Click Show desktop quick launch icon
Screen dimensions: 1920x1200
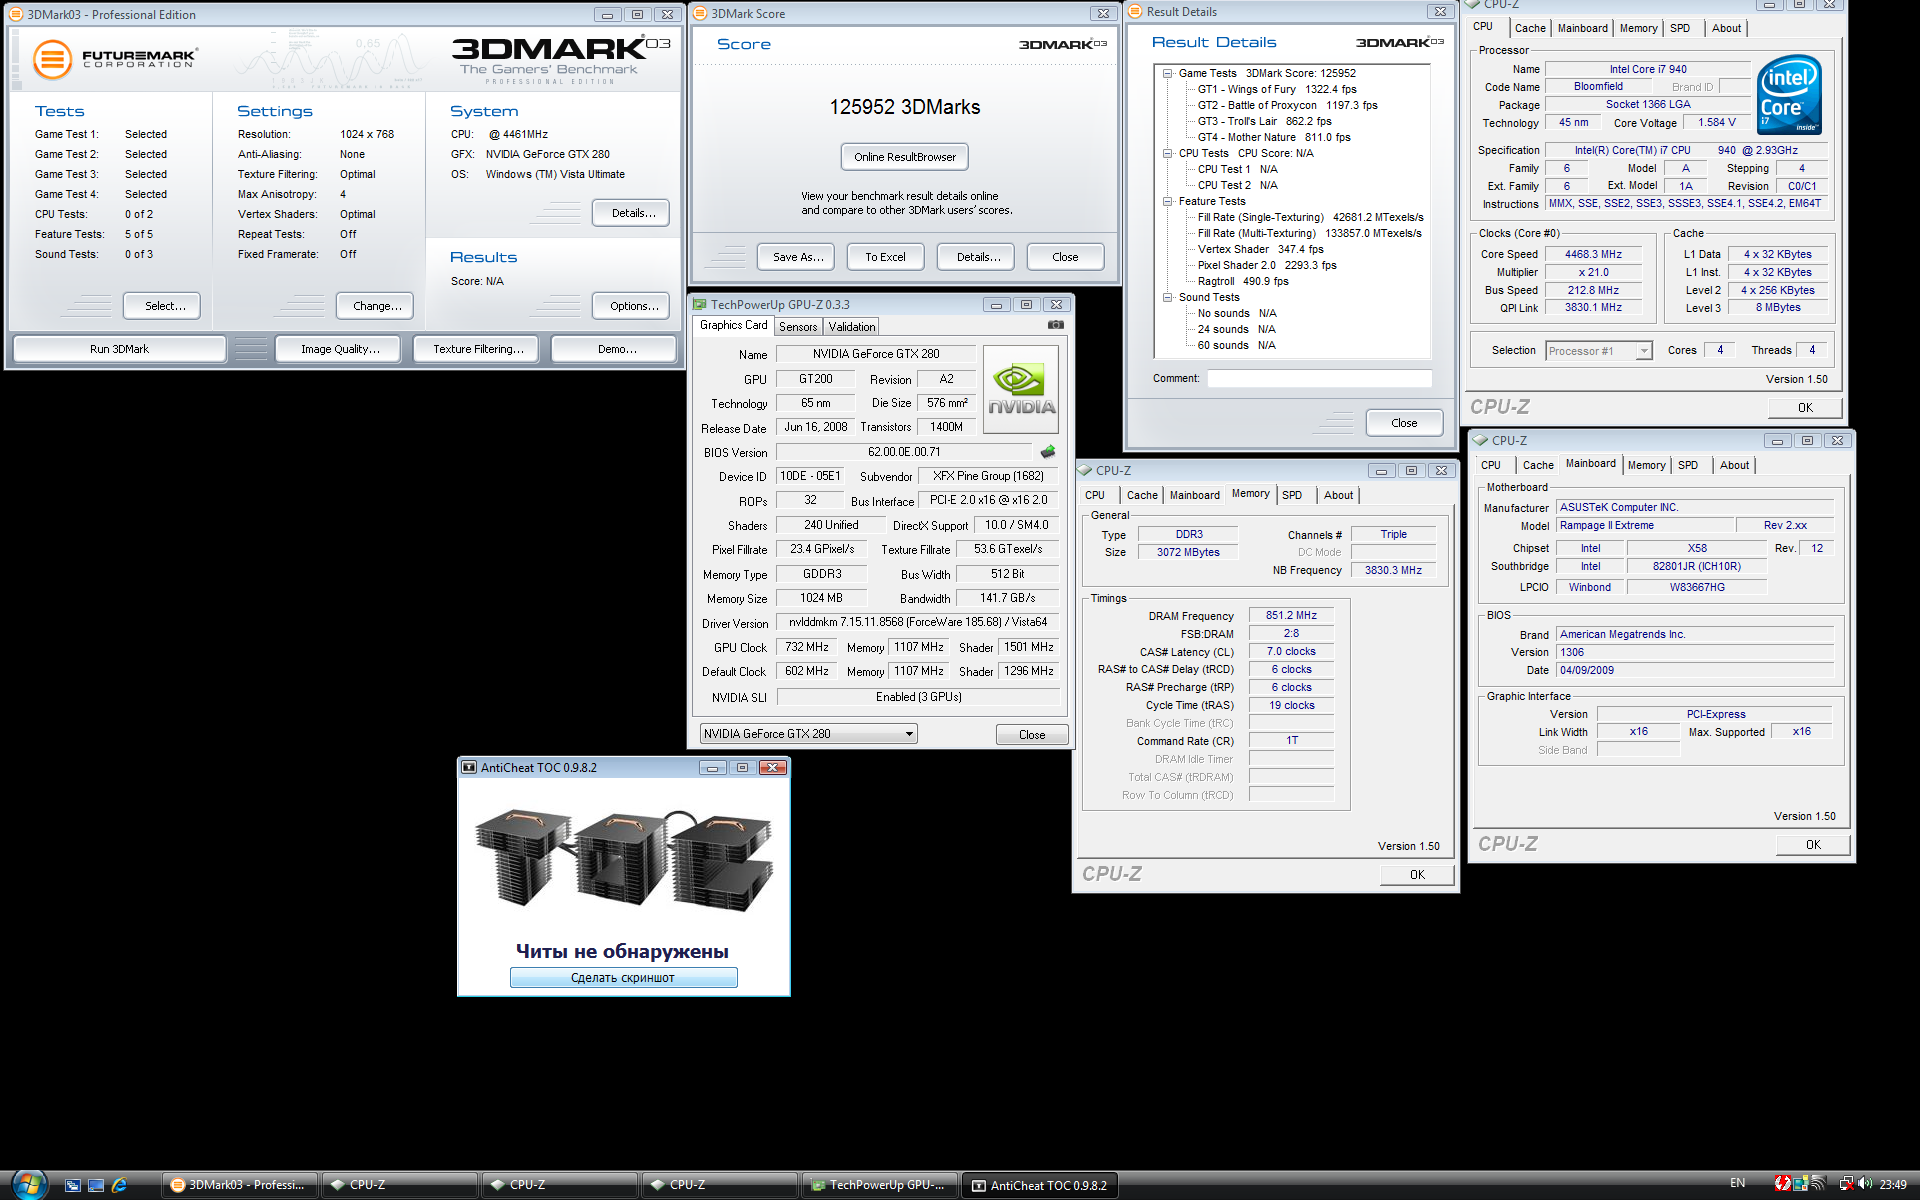pos(96,1185)
